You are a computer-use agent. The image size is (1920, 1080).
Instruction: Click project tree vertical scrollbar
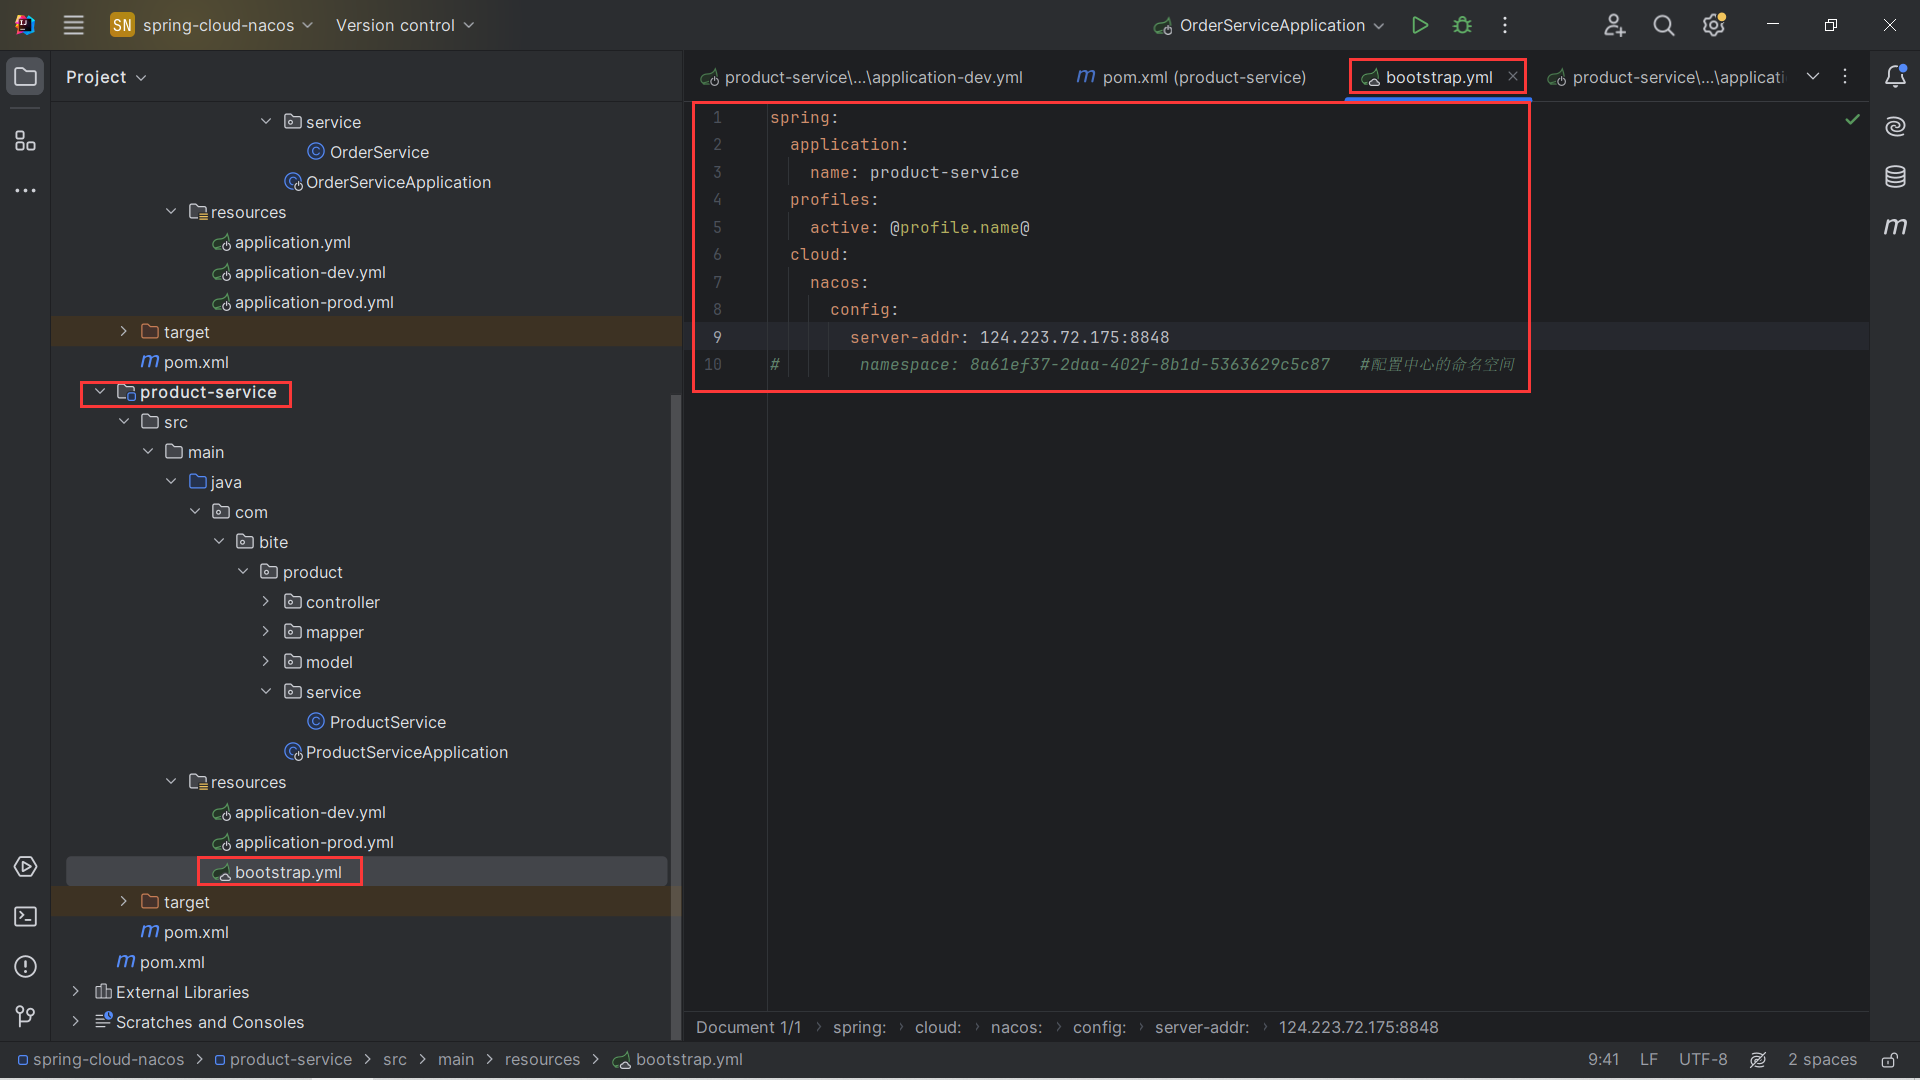tap(675, 715)
